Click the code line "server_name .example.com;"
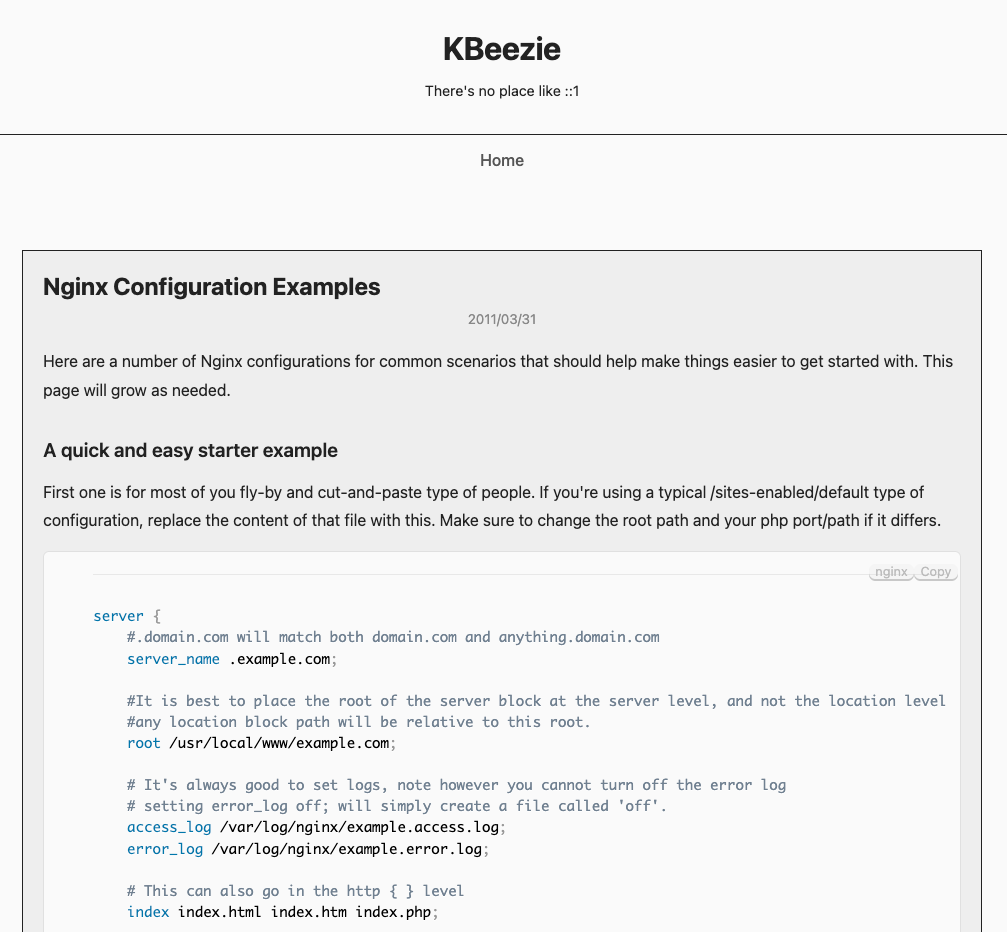 pos(232,659)
